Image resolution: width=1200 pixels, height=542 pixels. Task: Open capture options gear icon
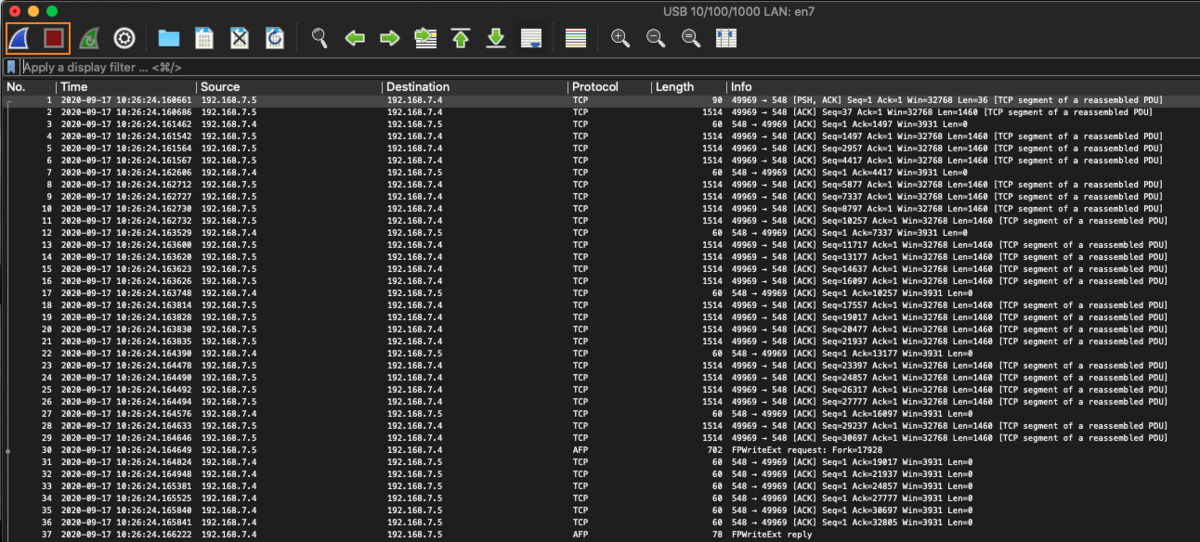[x=124, y=38]
